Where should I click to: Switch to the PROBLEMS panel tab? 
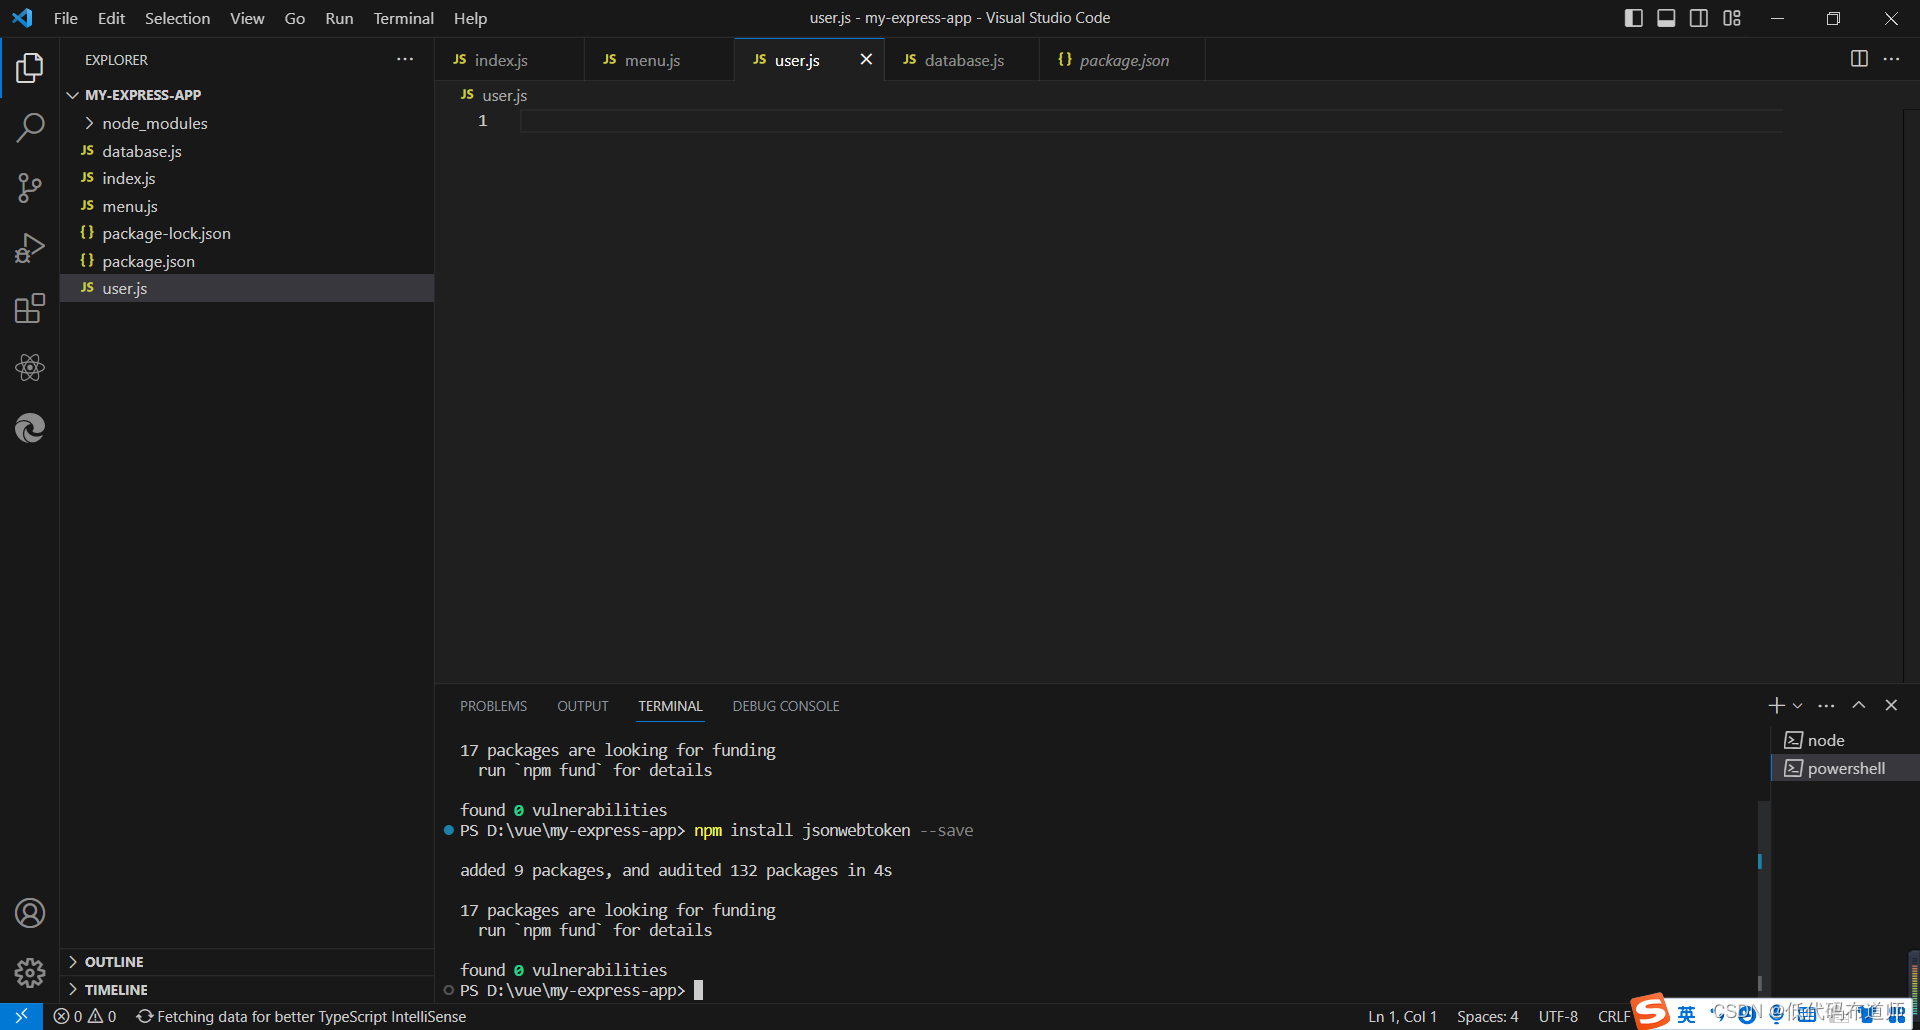pos(493,705)
